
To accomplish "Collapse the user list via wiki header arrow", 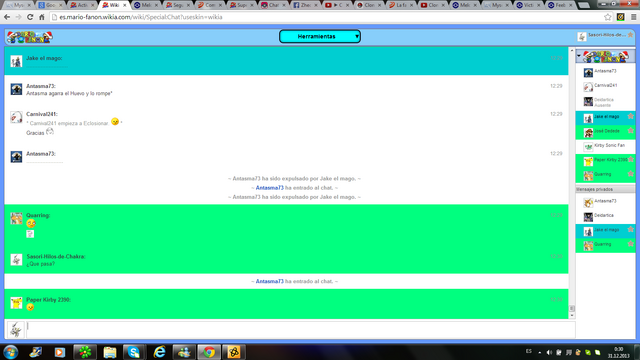I will 579,56.
